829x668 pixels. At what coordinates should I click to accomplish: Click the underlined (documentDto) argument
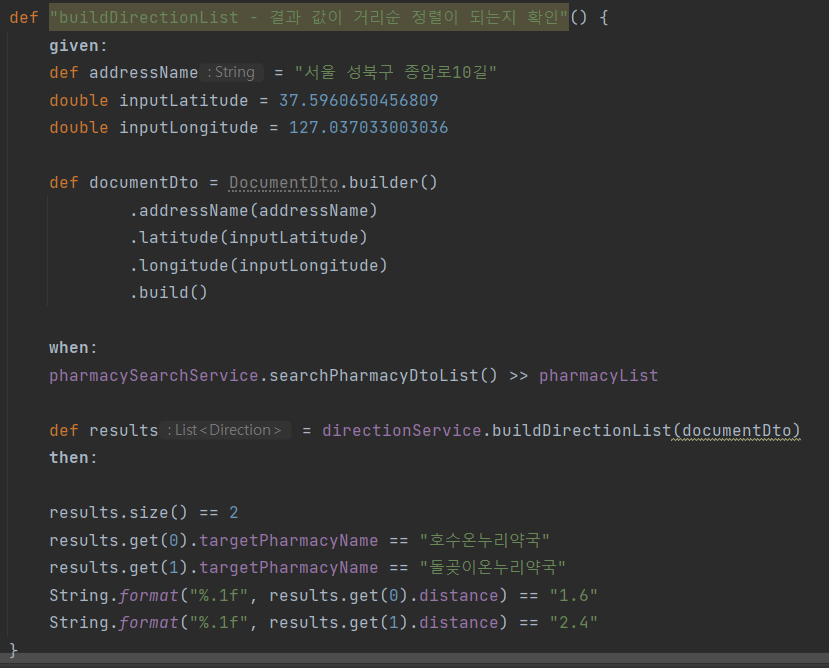pyautogui.click(x=736, y=431)
